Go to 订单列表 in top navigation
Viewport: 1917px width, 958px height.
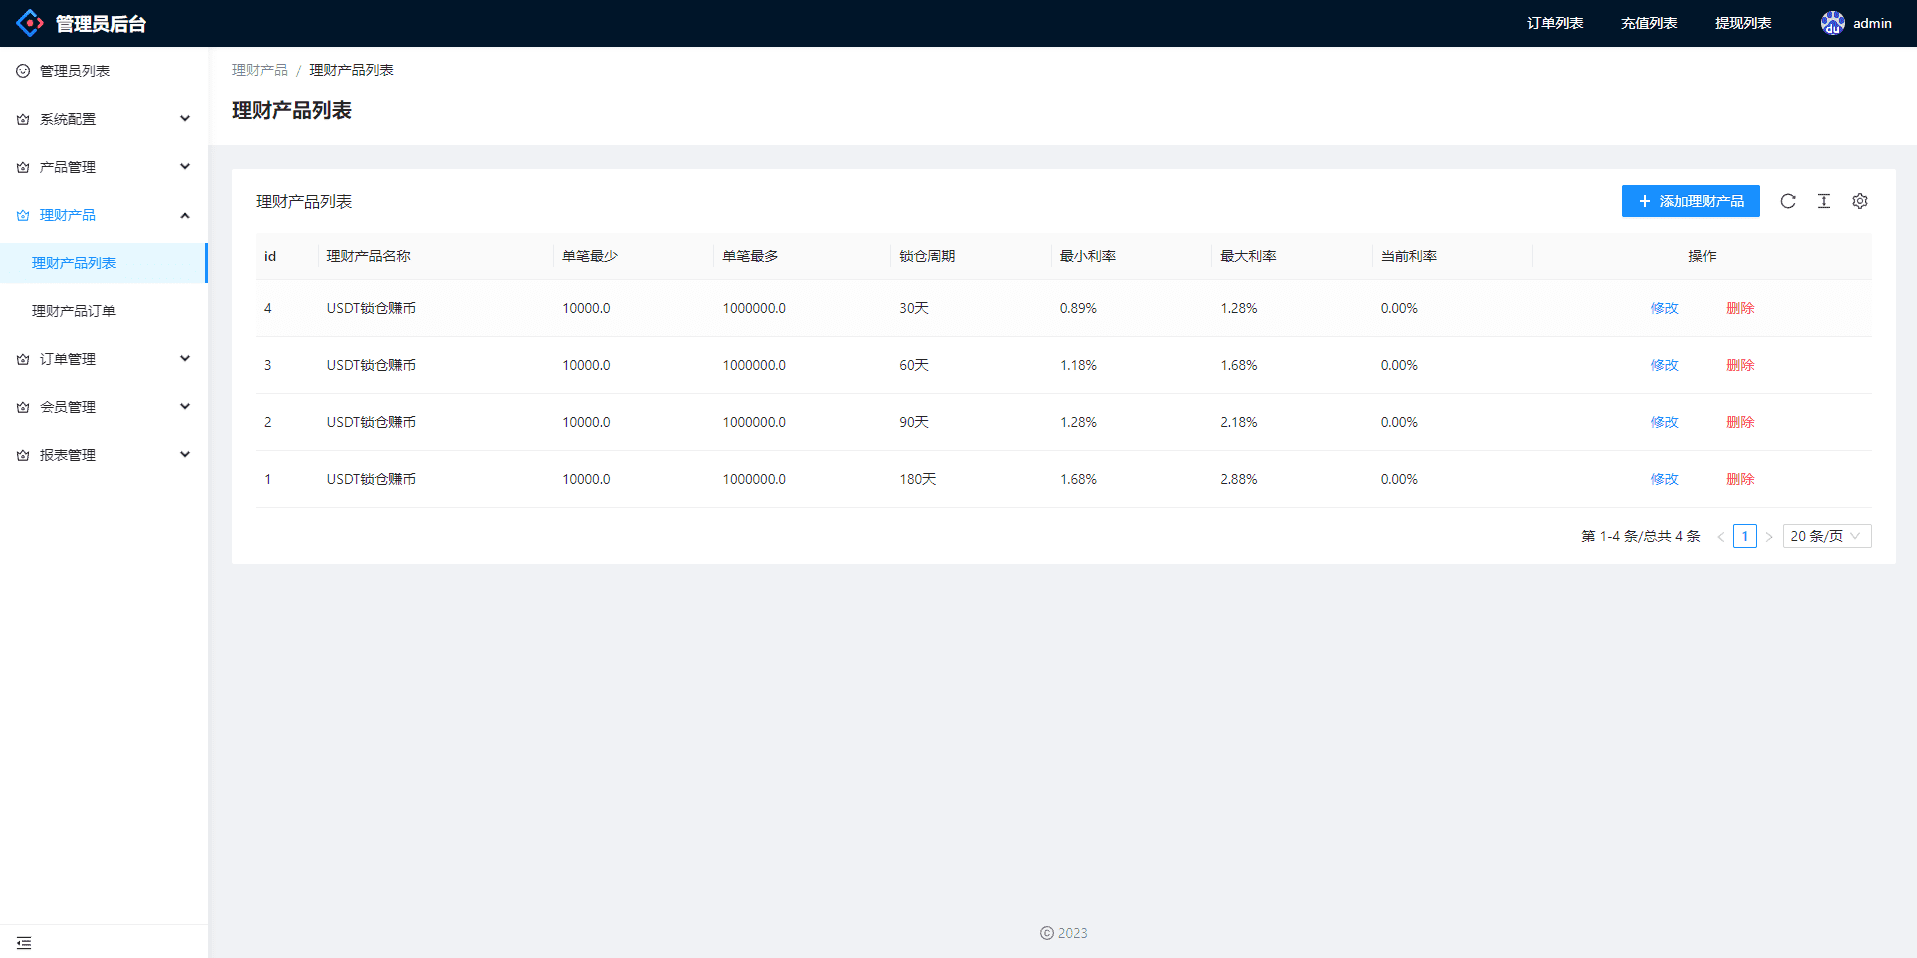pos(1554,23)
